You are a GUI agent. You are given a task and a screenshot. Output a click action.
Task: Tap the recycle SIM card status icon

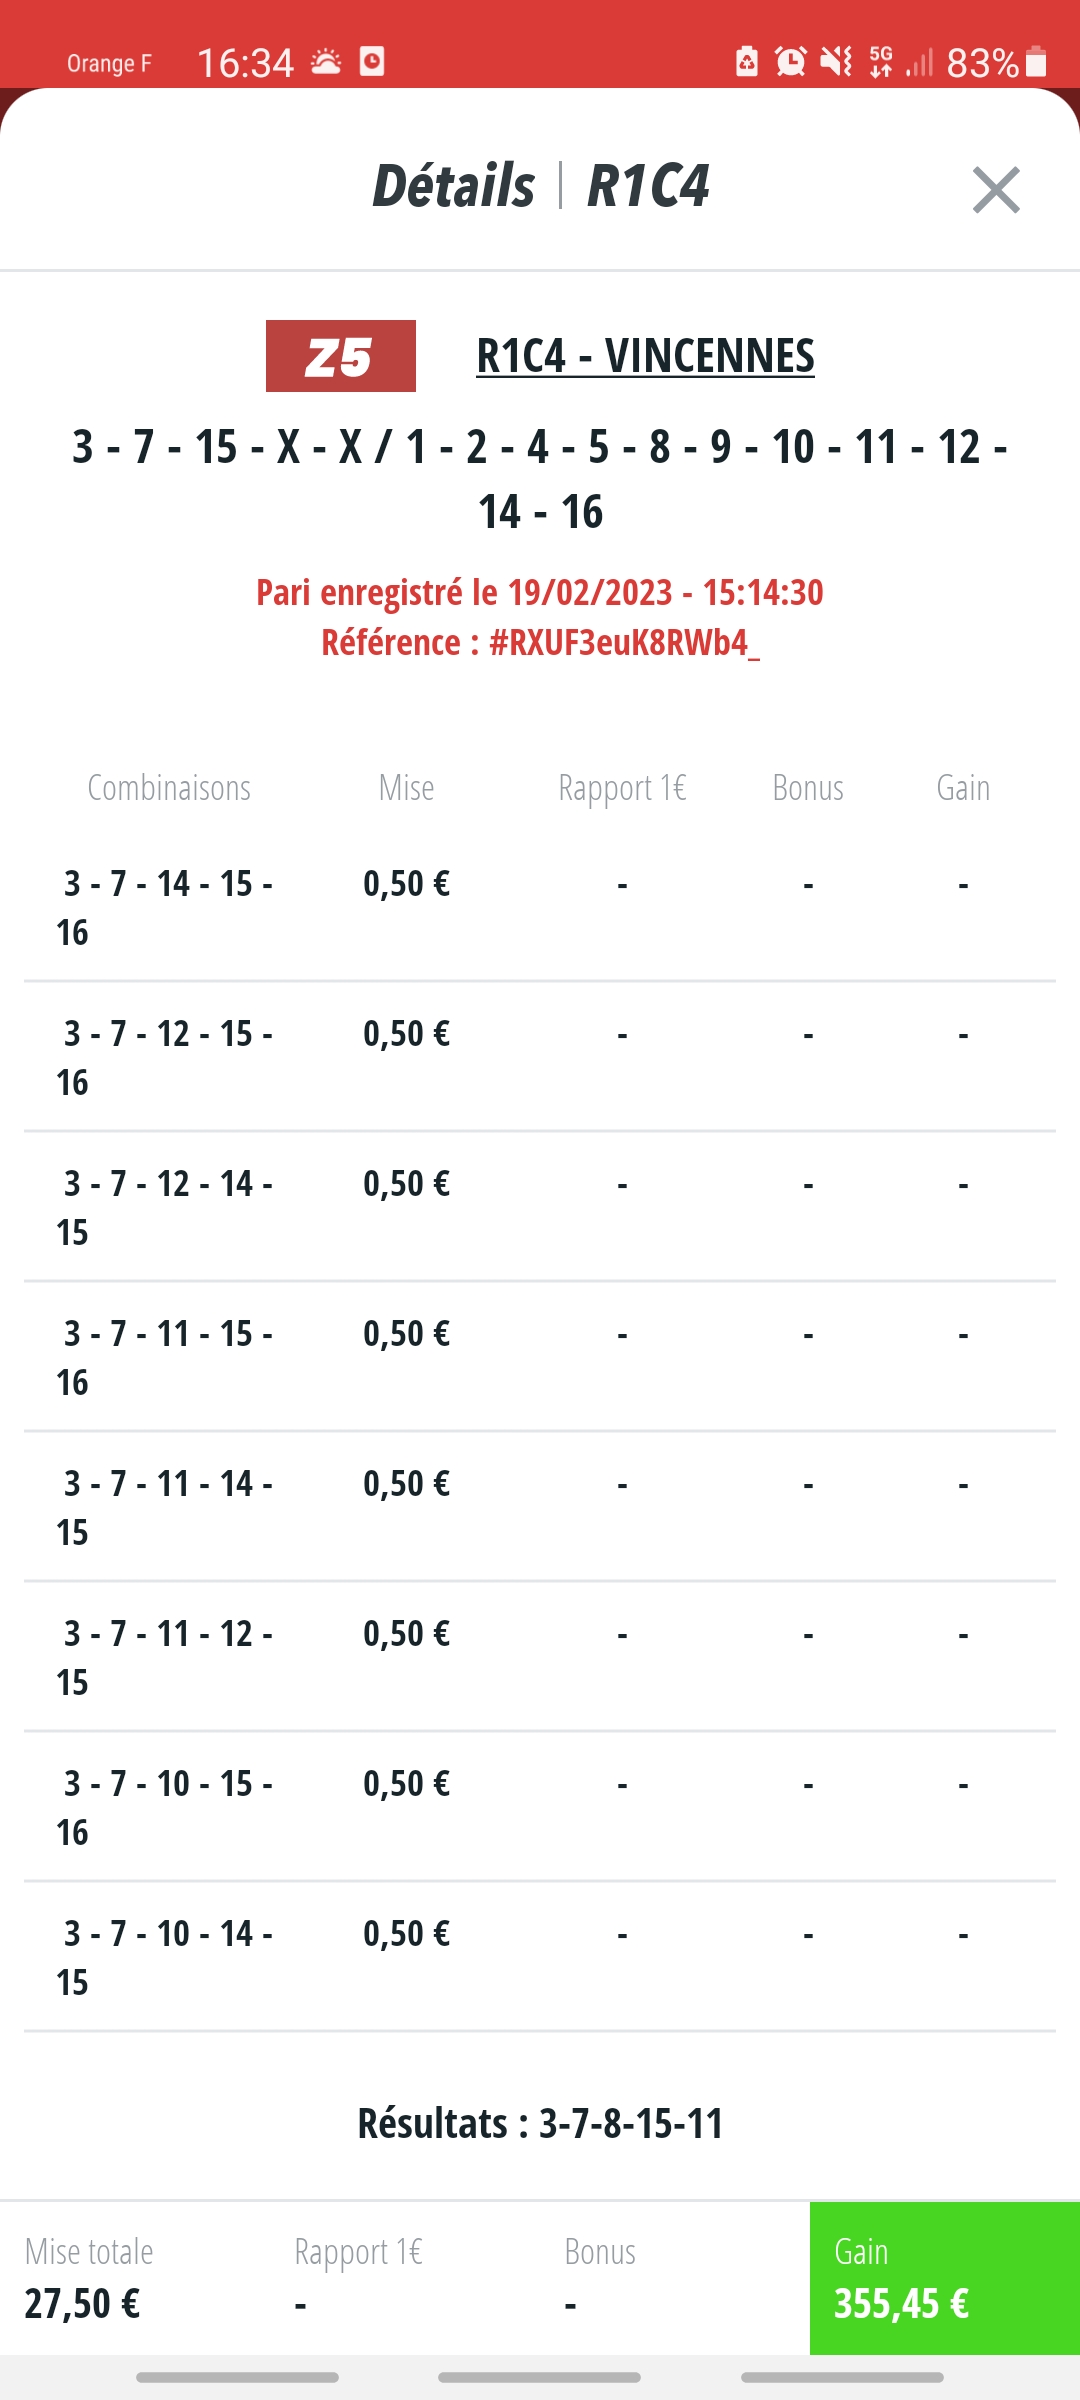(x=747, y=62)
